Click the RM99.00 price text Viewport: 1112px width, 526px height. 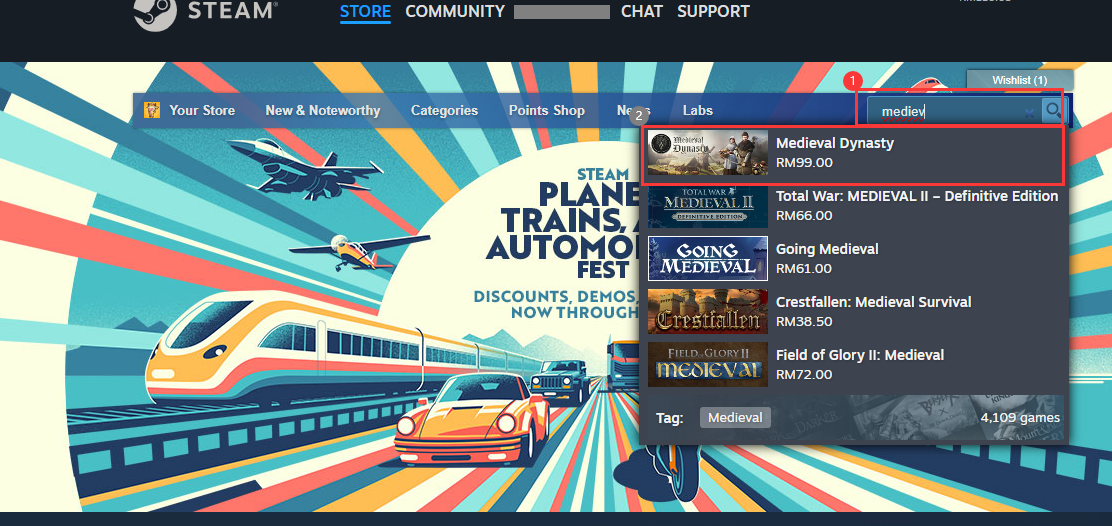pyautogui.click(x=804, y=162)
